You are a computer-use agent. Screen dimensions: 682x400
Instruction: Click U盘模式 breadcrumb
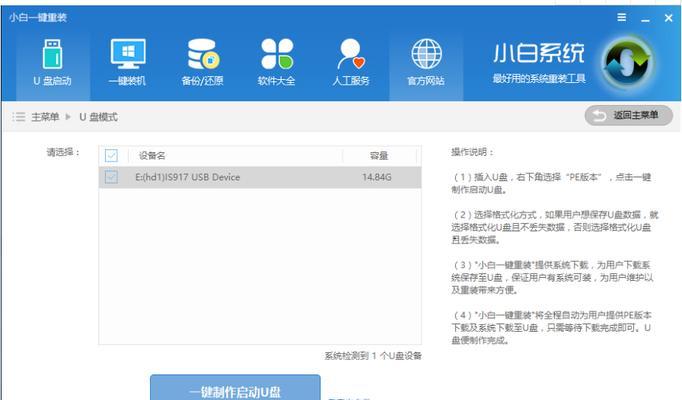98,117
